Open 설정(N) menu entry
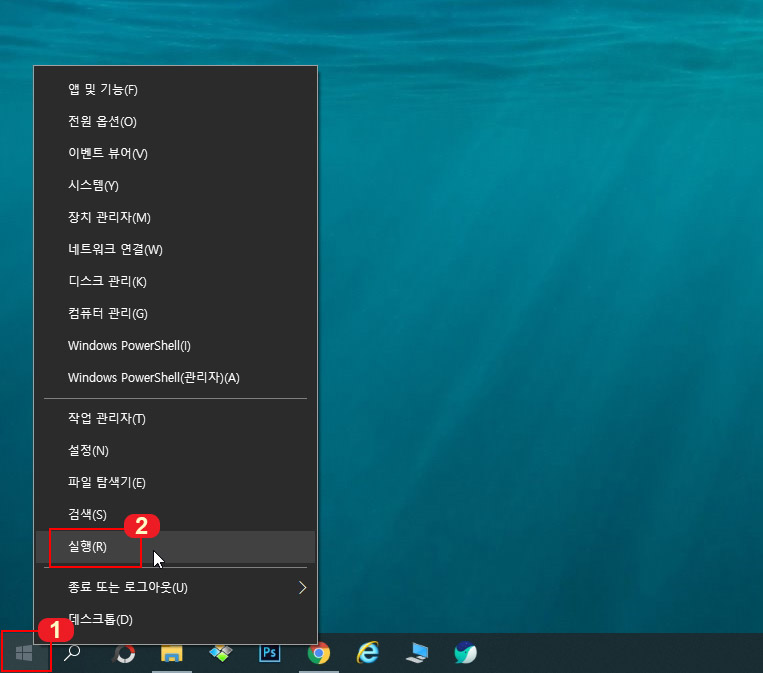763x673 pixels. (175, 451)
